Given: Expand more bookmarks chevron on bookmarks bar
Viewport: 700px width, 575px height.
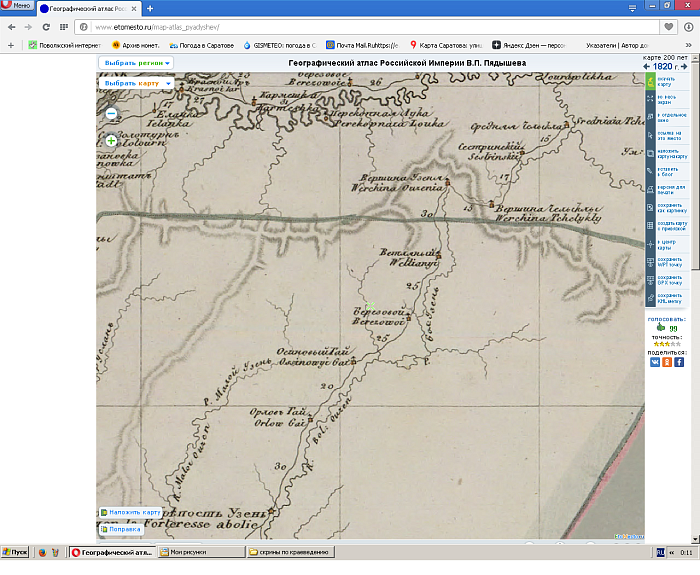Looking at the screenshot, I should 688,45.
